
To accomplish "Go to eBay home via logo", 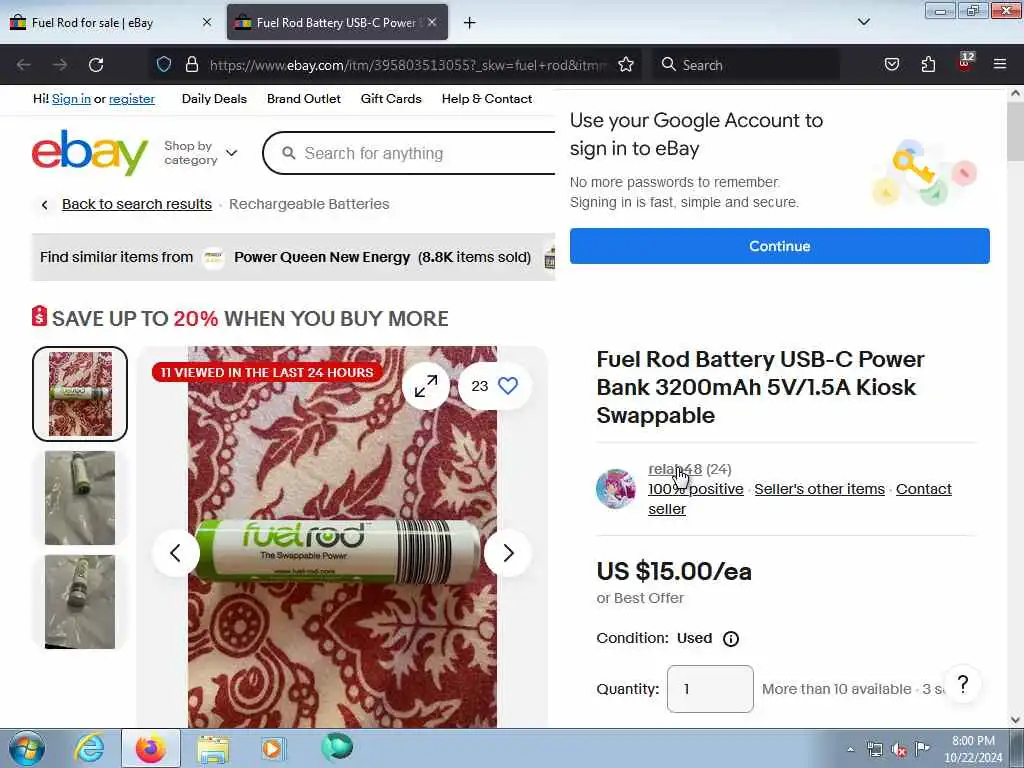I will pos(90,152).
